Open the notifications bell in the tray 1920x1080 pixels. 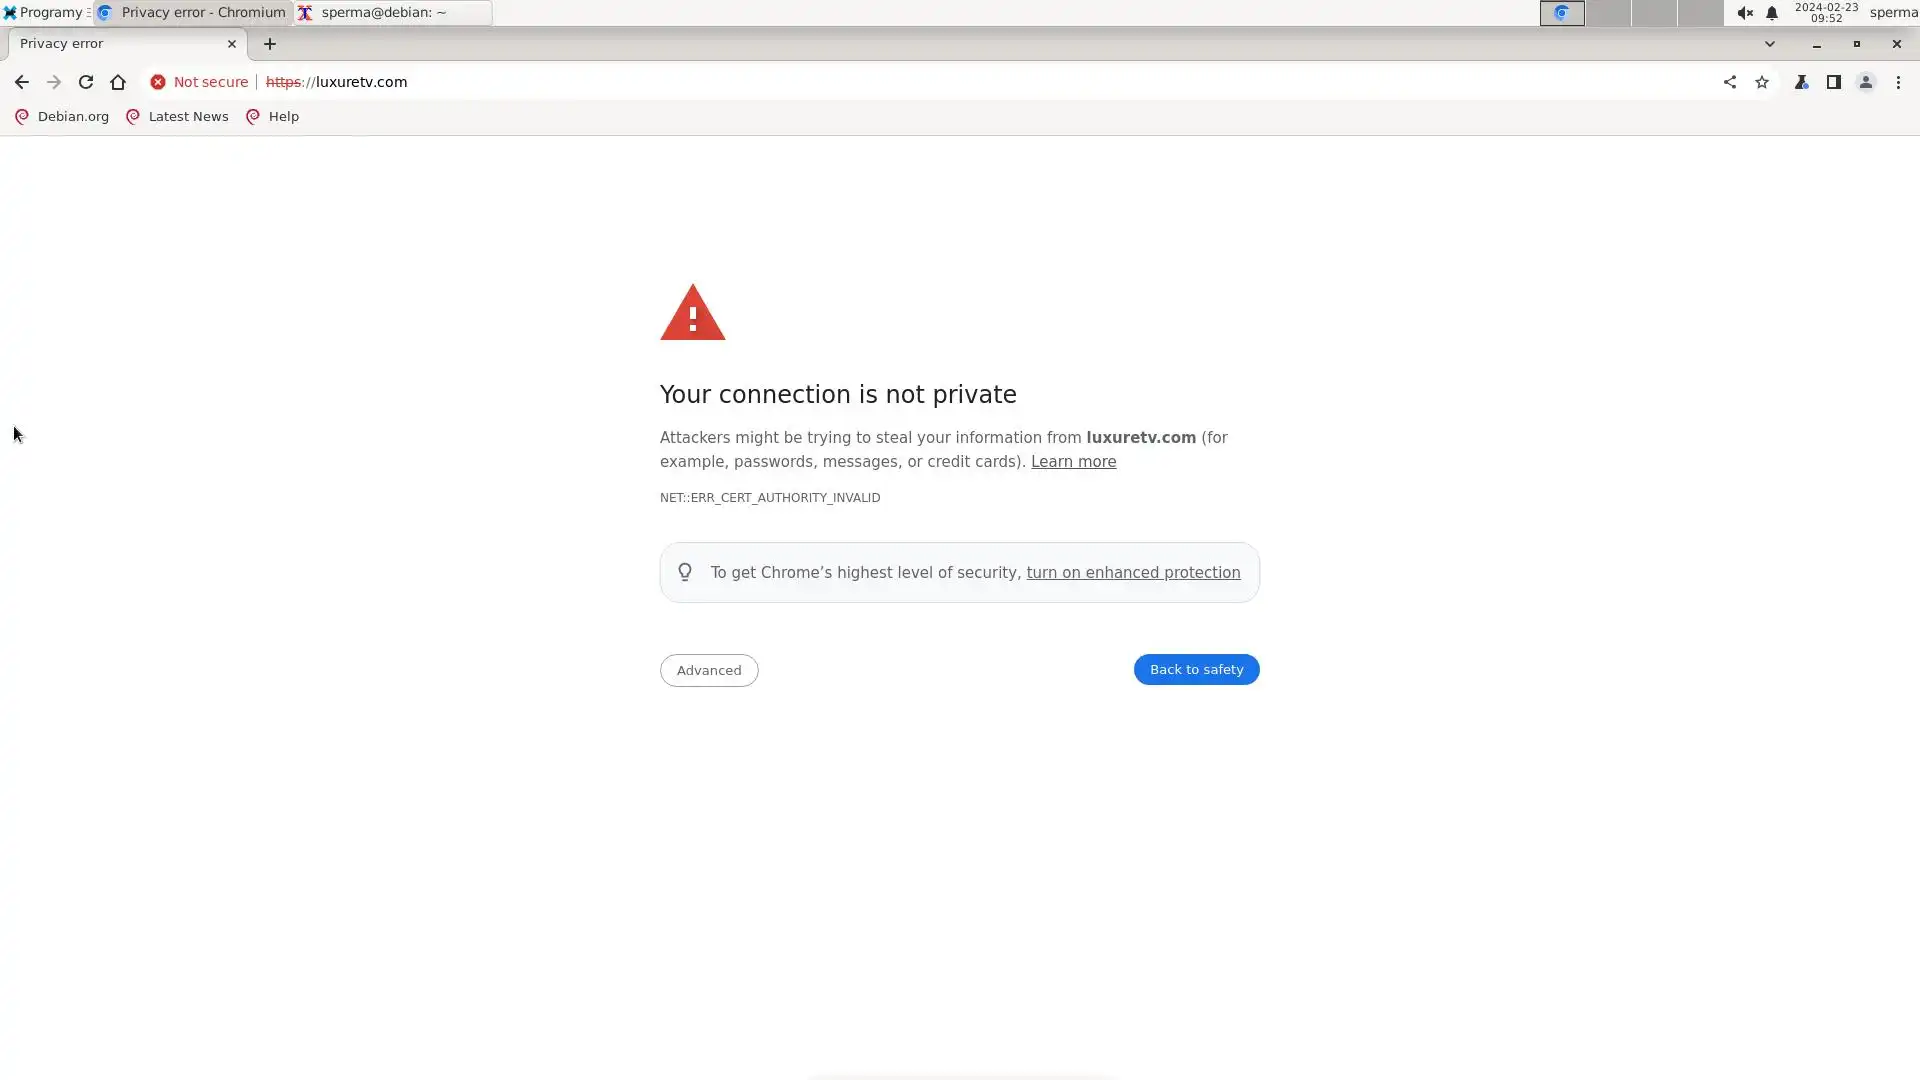tap(1772, 13)
